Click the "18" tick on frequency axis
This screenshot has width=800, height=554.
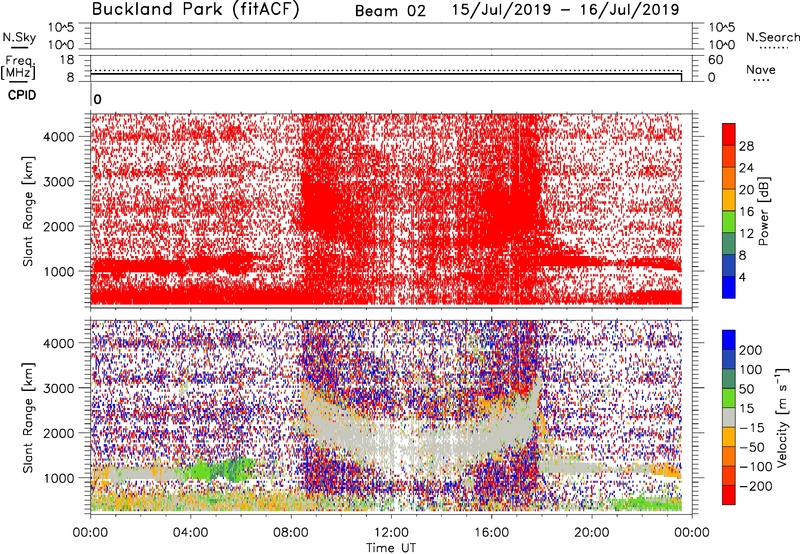67,60
